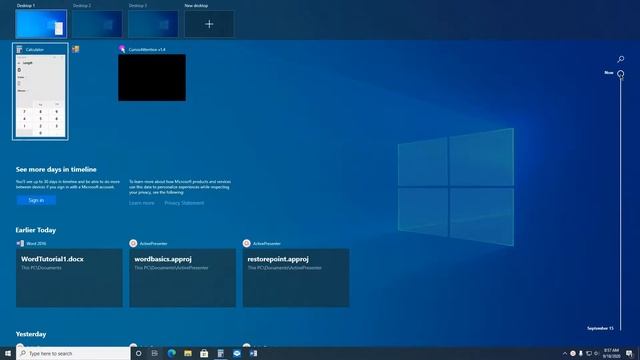Click the timeline search magnifier icon
The height and width of the screenshot is (360, 640).
click(x=620, y=59)
